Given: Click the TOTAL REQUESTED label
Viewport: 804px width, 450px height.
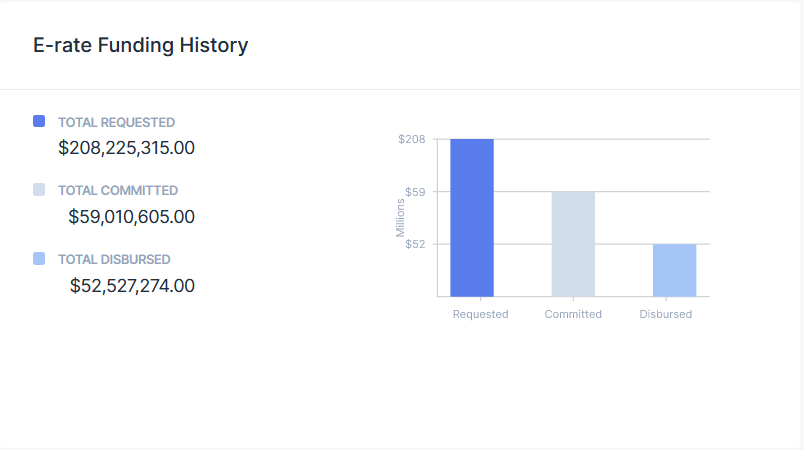Looking at the screenshot, I should [x=116, y=122].
